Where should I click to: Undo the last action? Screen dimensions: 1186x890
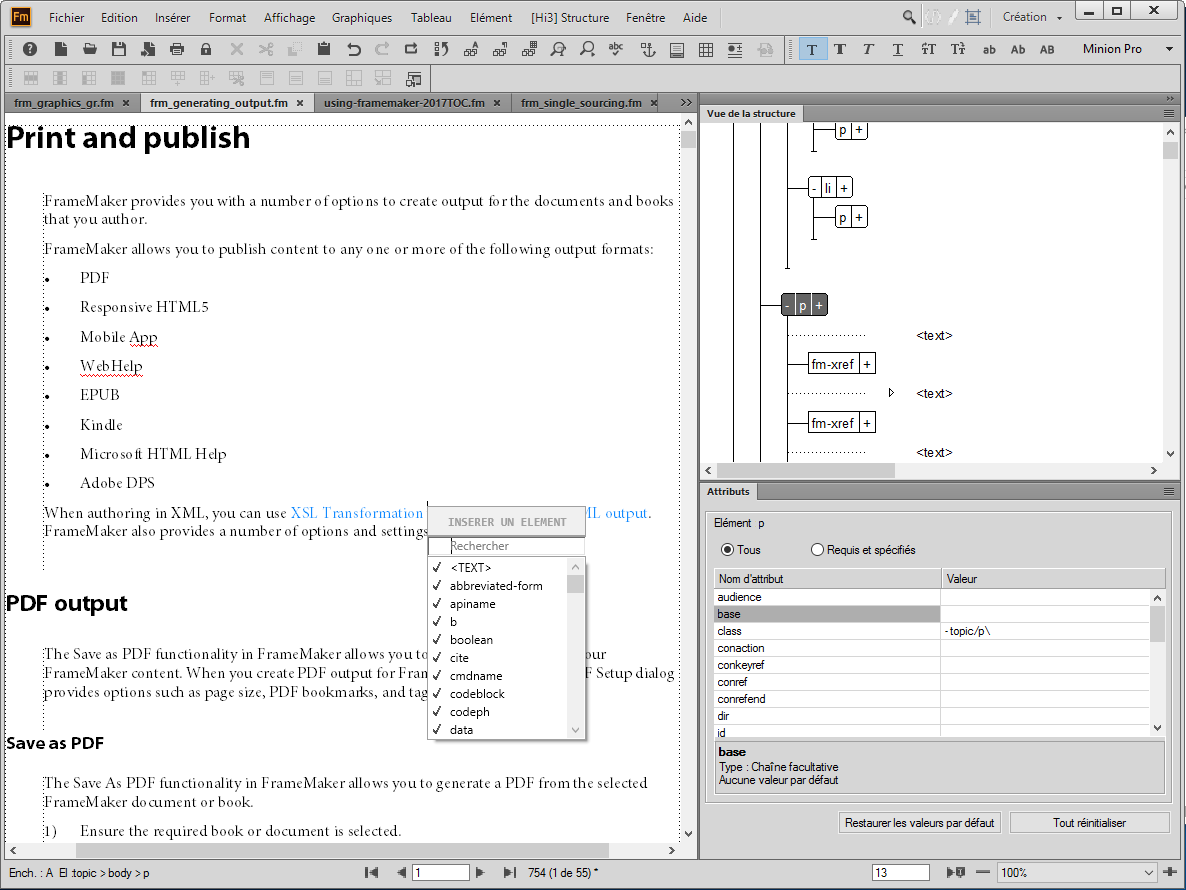tap(354, 49)
